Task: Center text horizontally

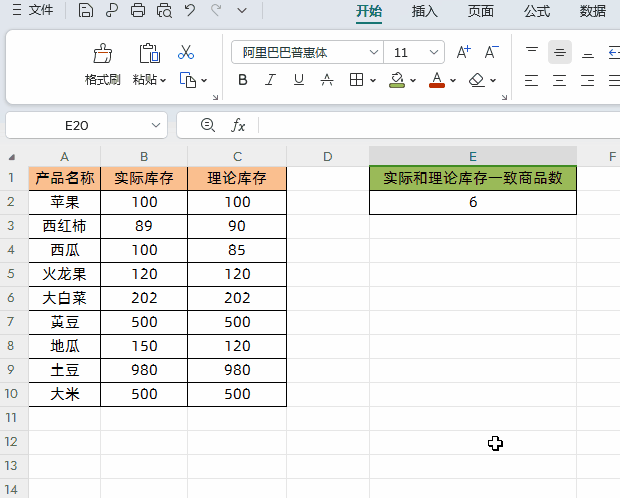Action: point(560,80)
